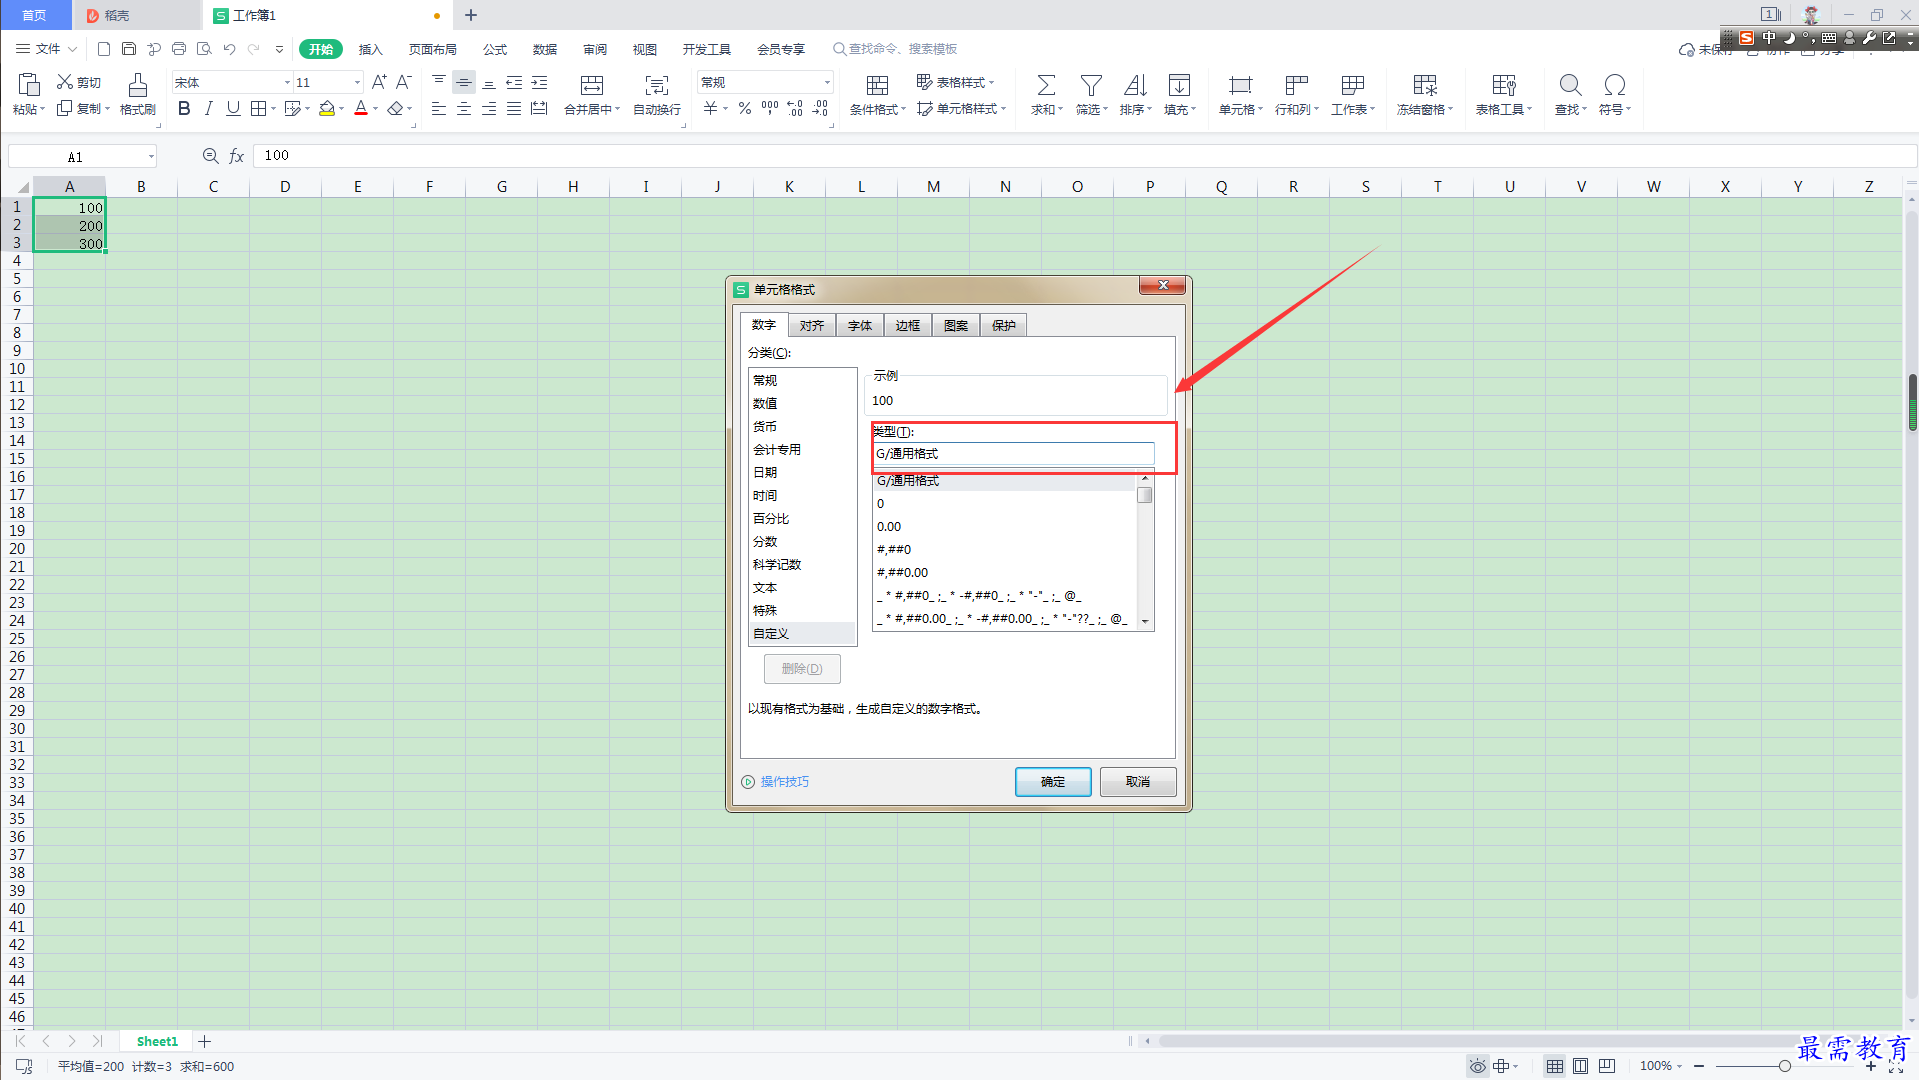Click the Paste icon in the ribbon

click(29, 85)
